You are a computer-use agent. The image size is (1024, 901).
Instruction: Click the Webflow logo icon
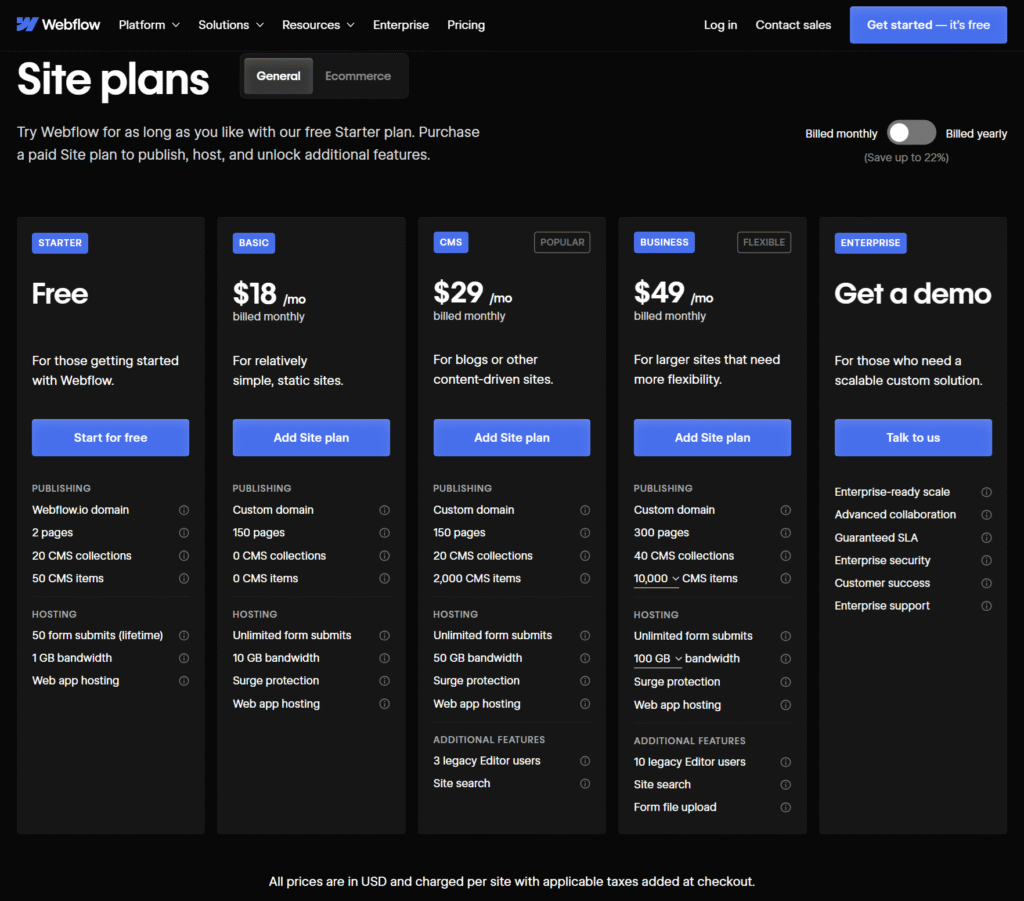[27, 25]
